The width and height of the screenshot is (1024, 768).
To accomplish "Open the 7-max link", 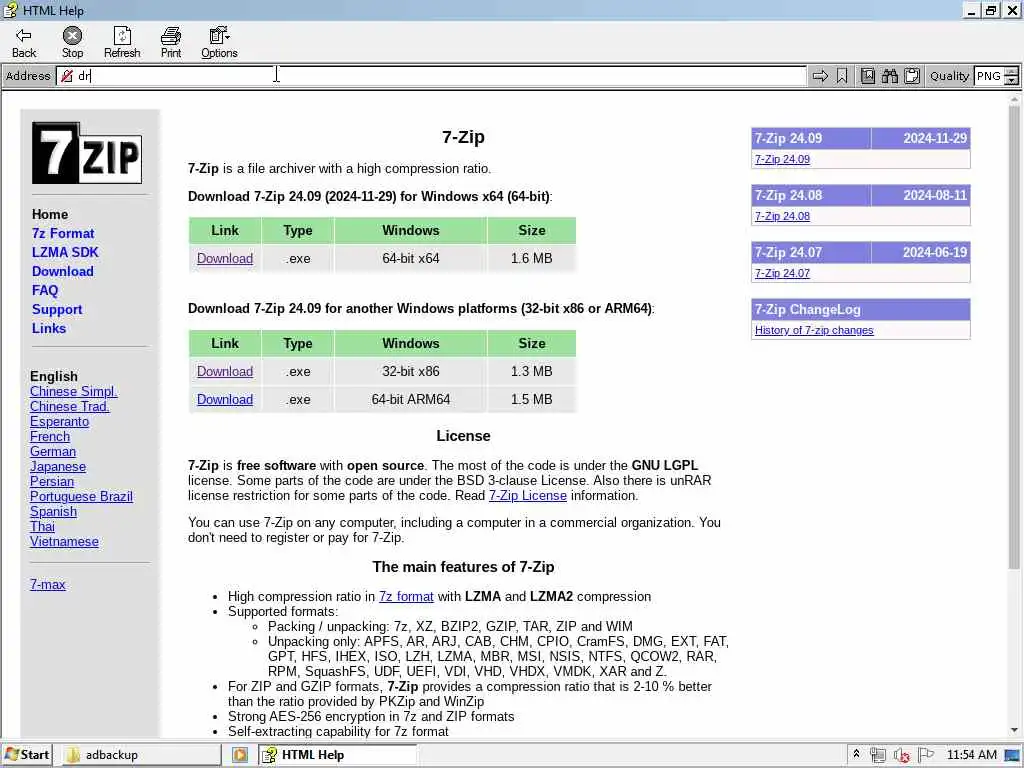I will tap(47, 584).
